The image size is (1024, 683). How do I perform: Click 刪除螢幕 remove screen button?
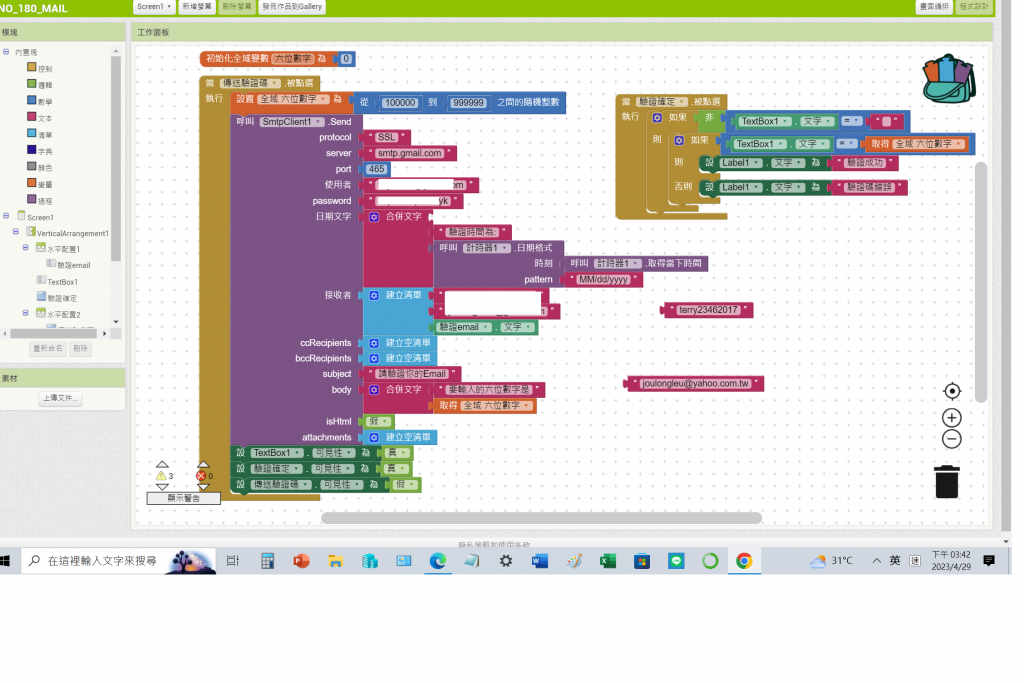point(236,7)
